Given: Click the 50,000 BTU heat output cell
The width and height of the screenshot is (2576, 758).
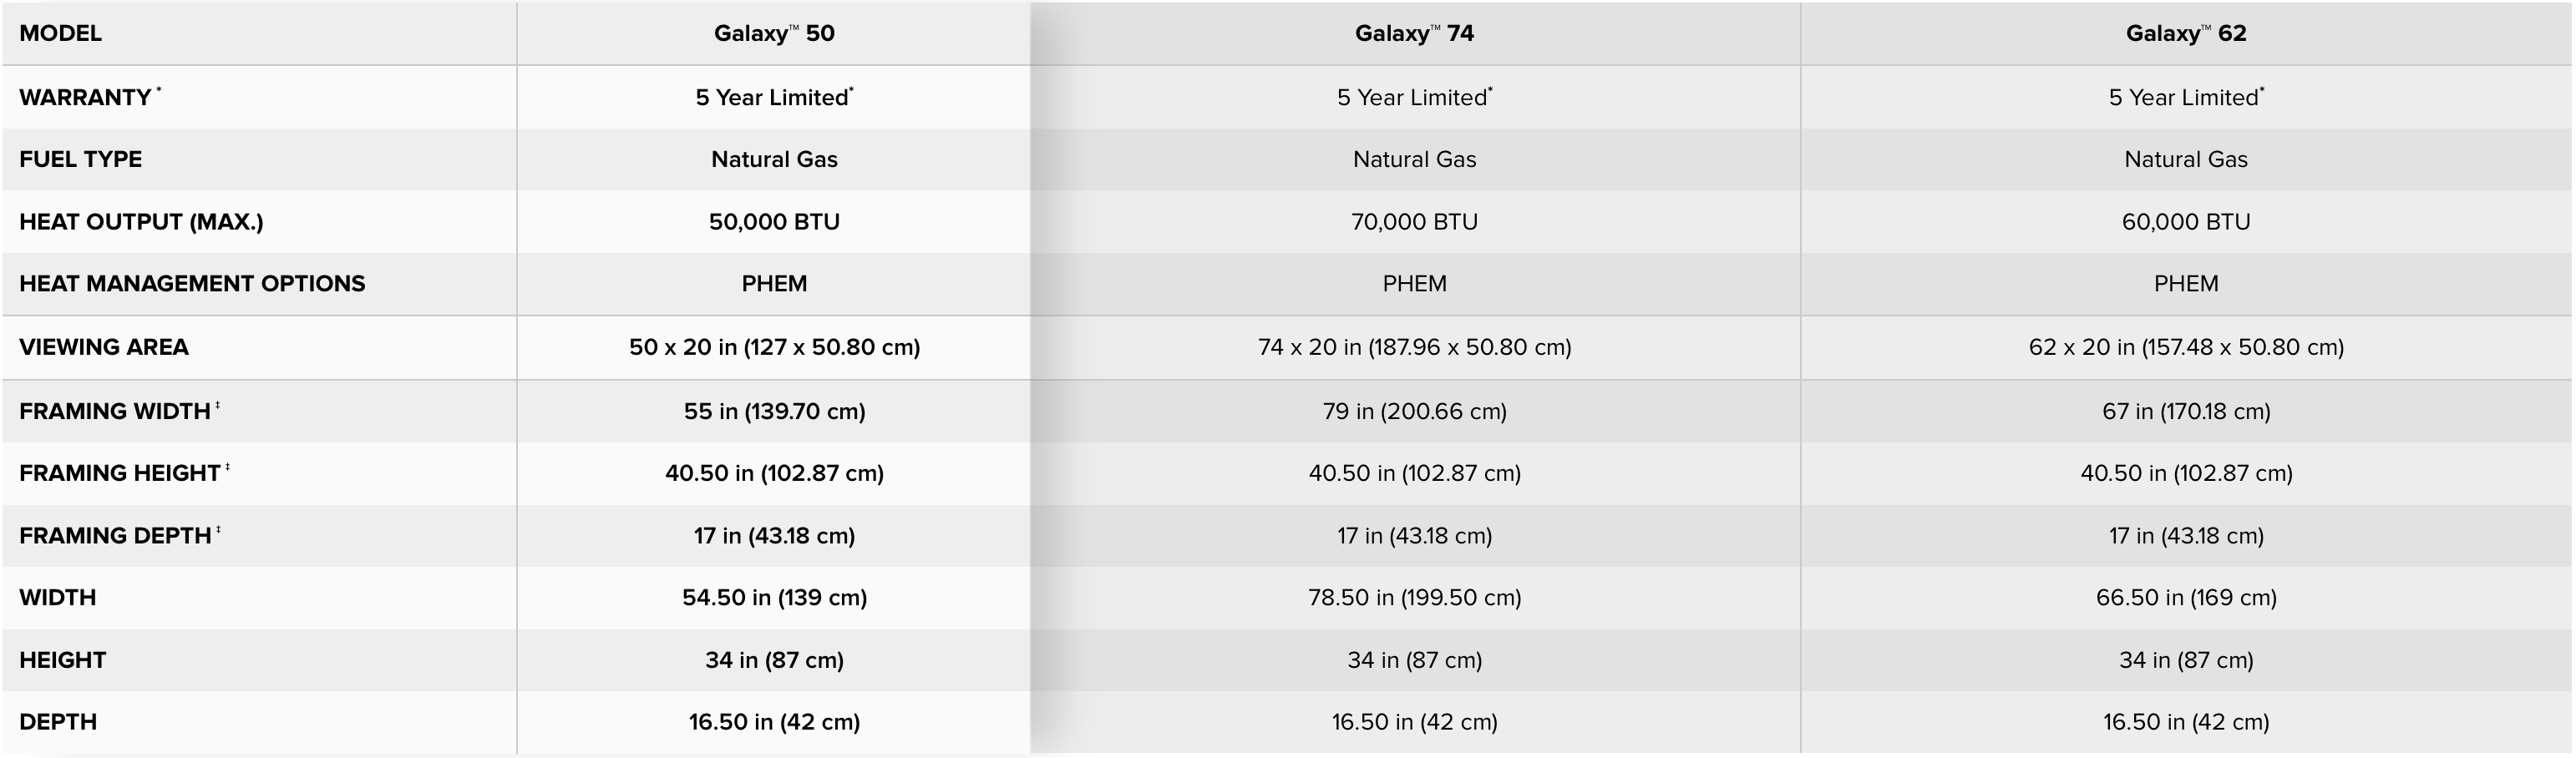Looking at the screenshot, I should click(x=774, y=222).
